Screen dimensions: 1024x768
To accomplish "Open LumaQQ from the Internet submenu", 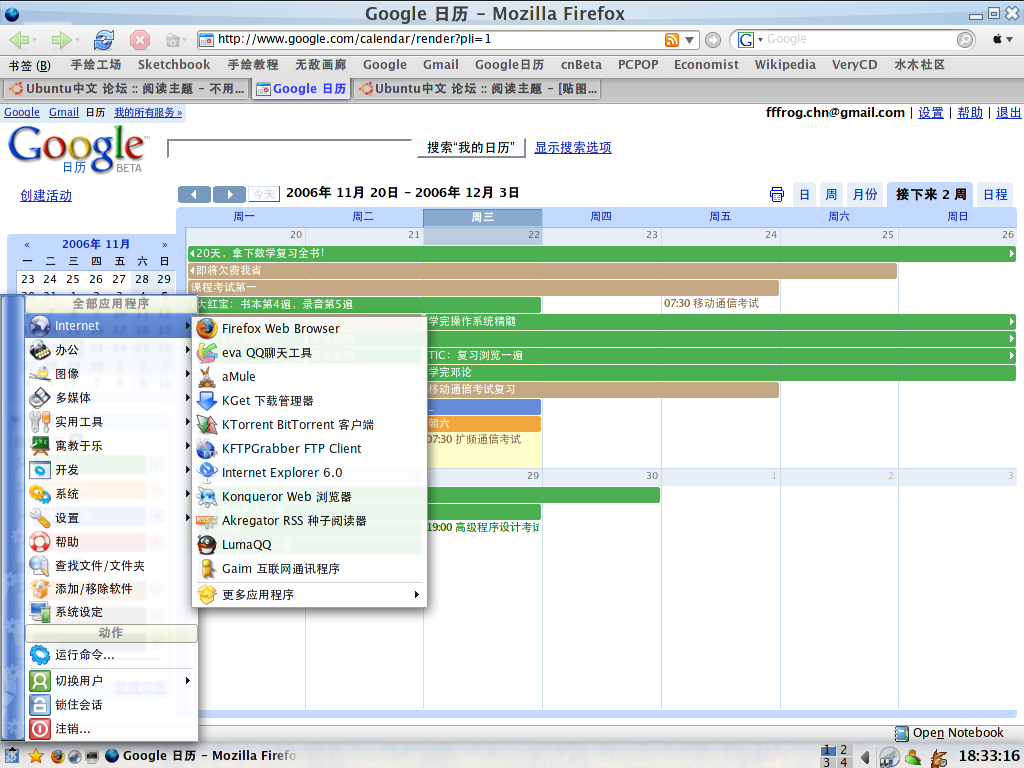I will pyautogui.click(x=309, y=545).
